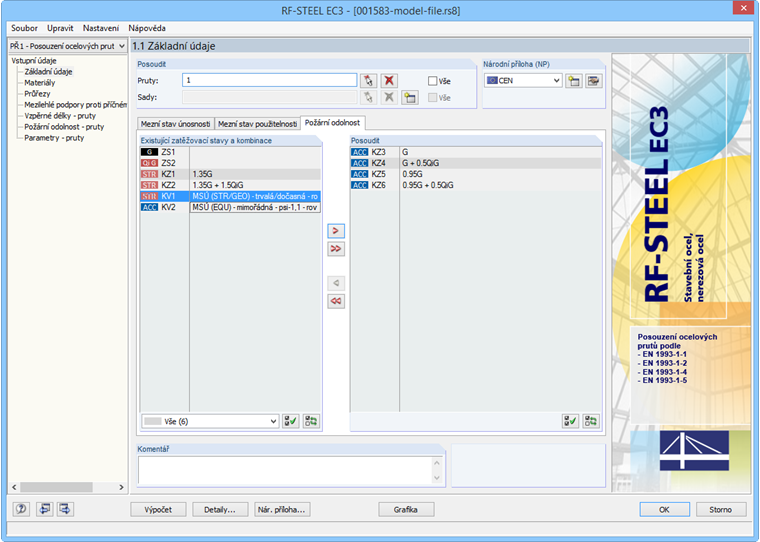Screen dimensions: 760x542
Task: Select the KZ2 1.35G + 1.5QiG row
Action: tap(230, 185)
